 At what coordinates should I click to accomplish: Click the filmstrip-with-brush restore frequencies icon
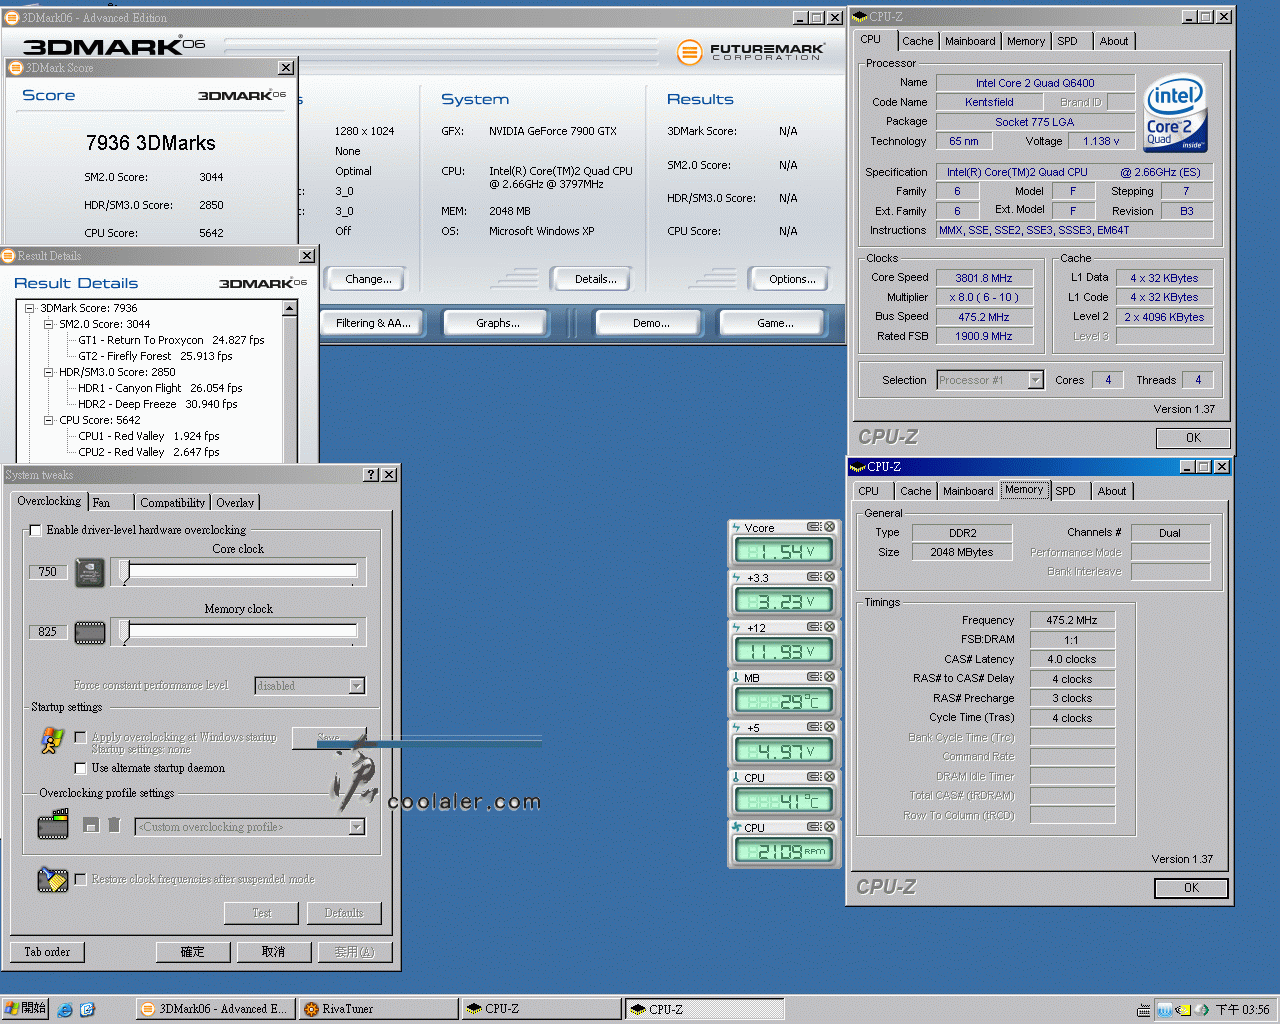[x=52, y=880]
